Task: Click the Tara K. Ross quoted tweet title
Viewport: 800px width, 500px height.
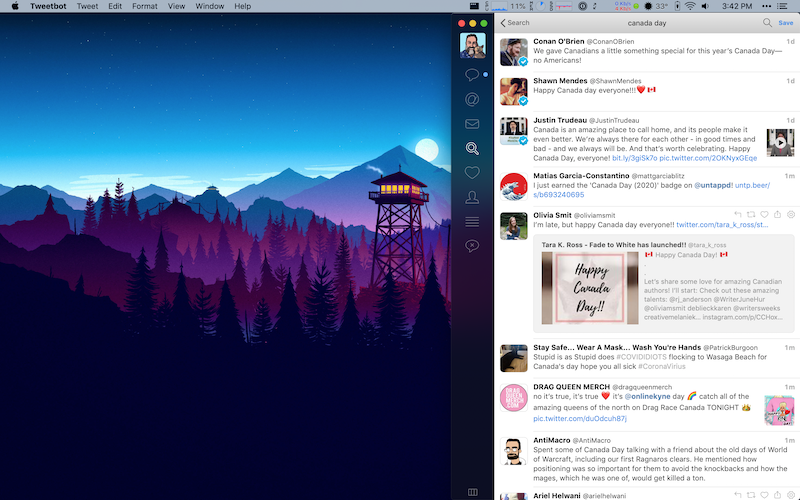Action: [x=614, y=245]
